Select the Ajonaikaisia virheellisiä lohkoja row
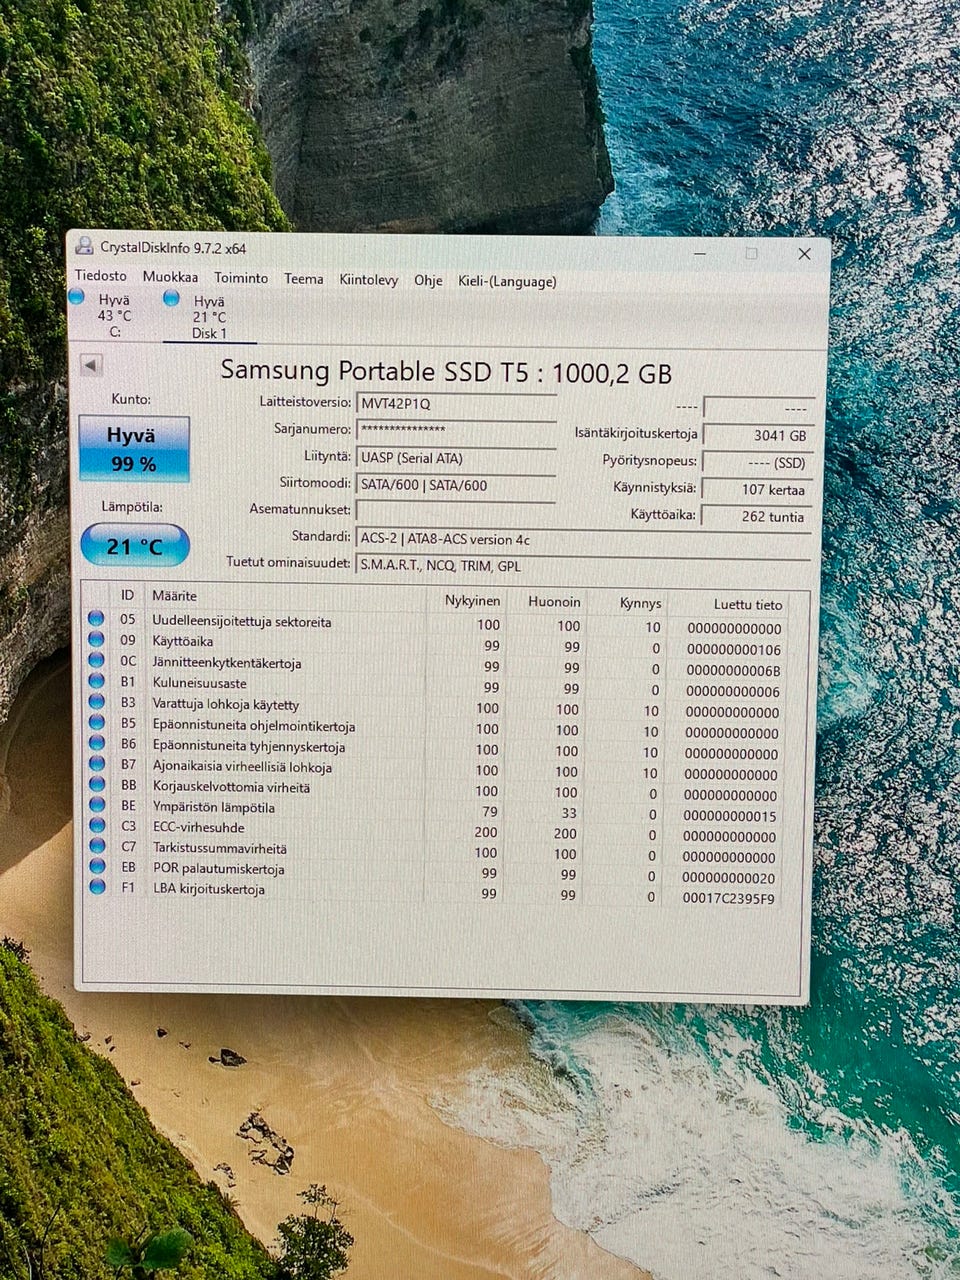Screen dimensions: 960x1280 (x=435, y=769)
